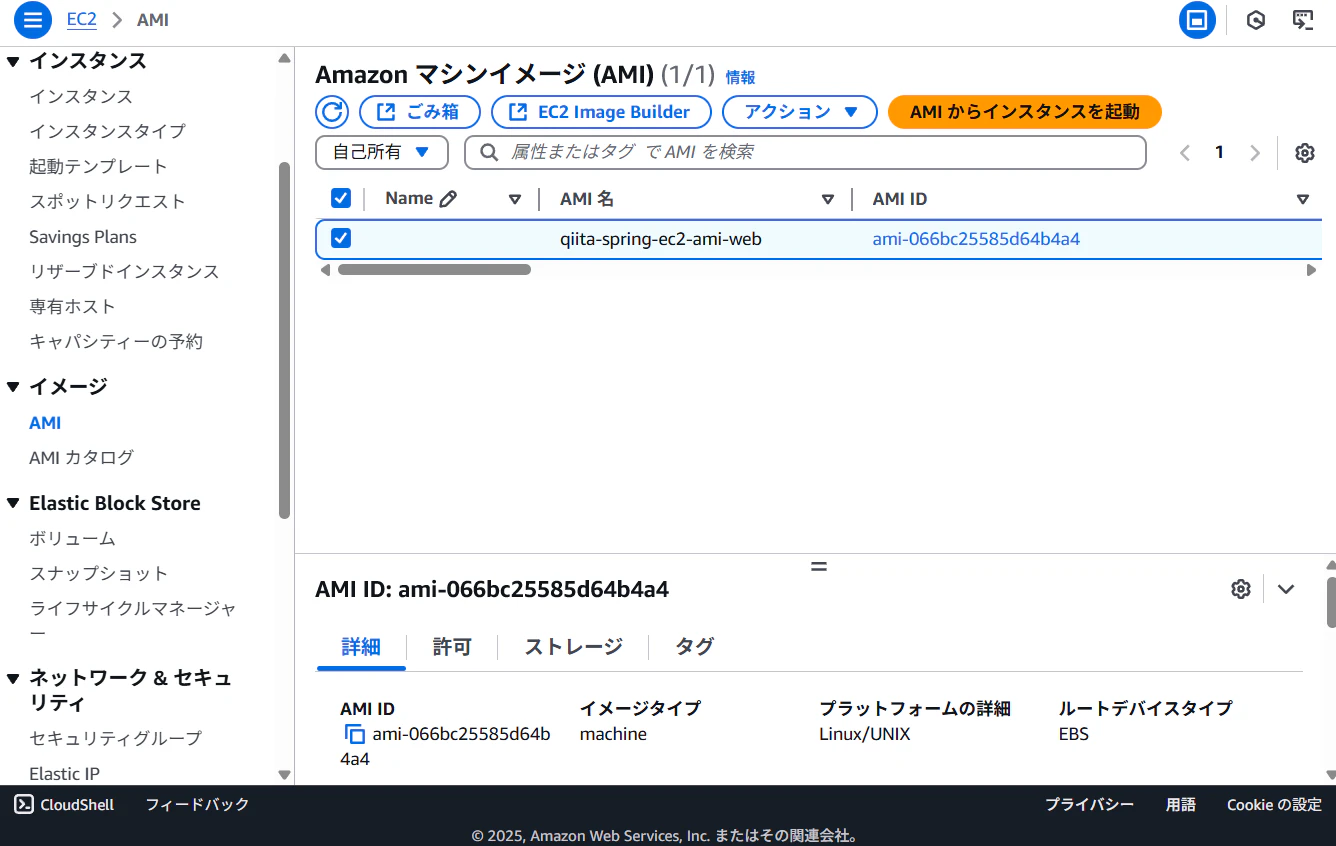Click the detail panel resize handle

pyautogui.click(x=819, y=566)
